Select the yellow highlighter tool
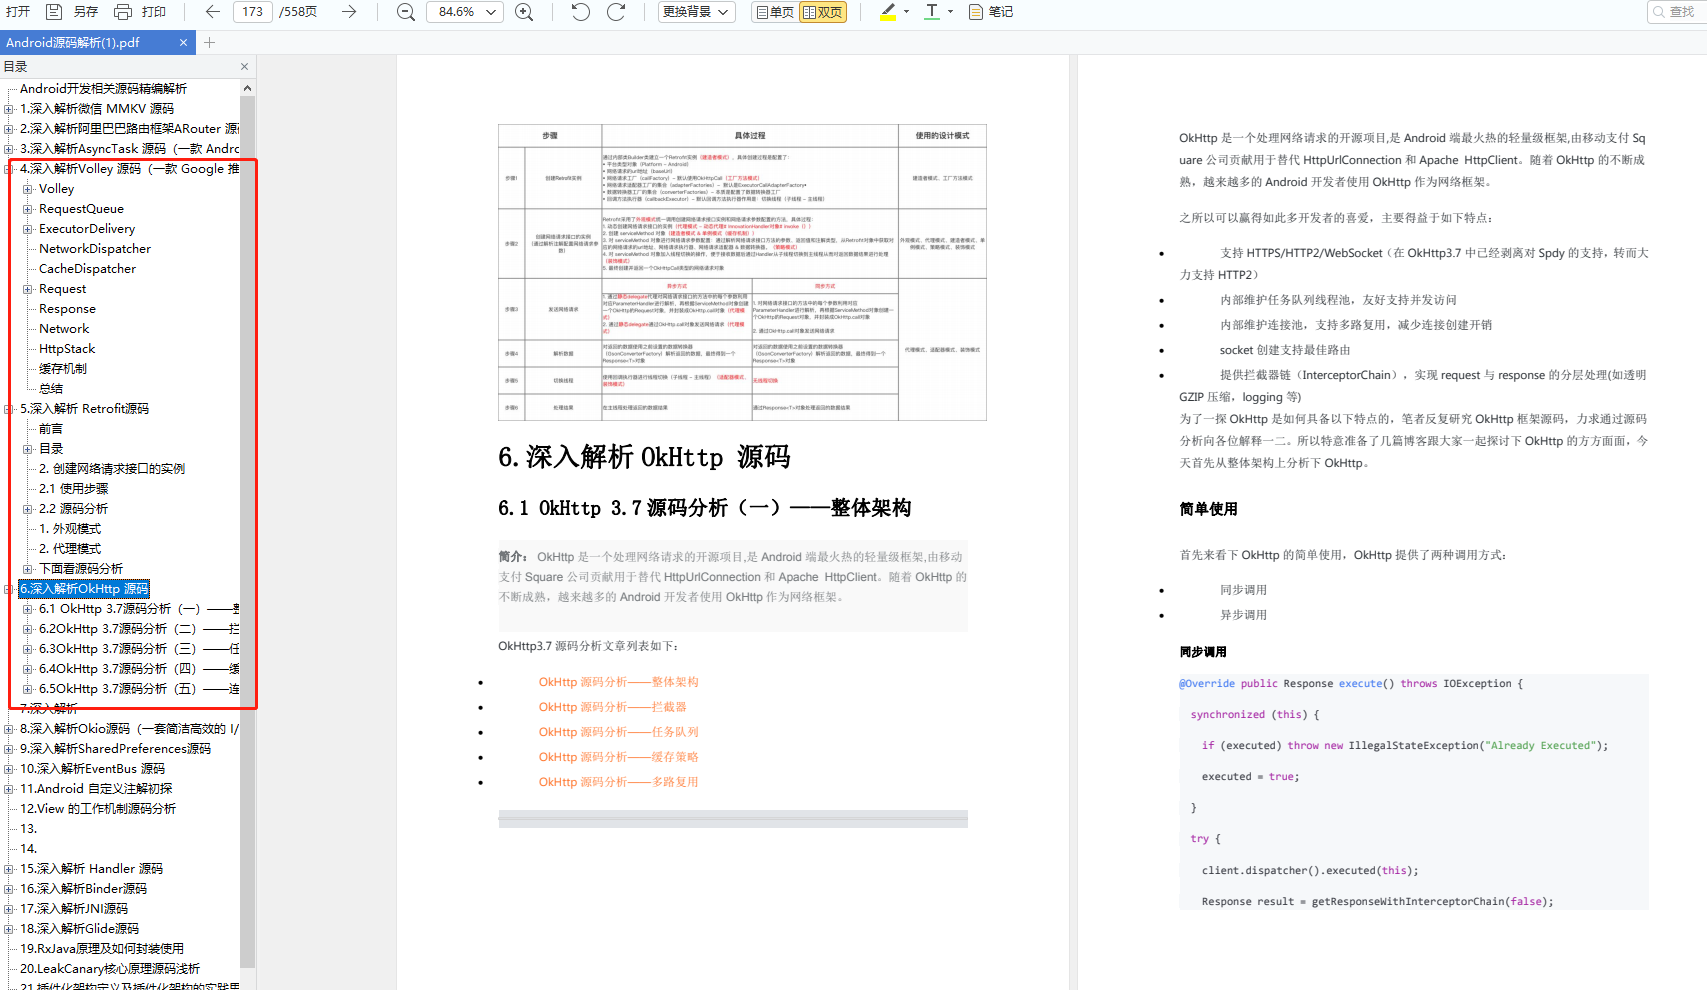Image resolution: width=1707 pixels, height=990 pixels. [x=888, y=12]
